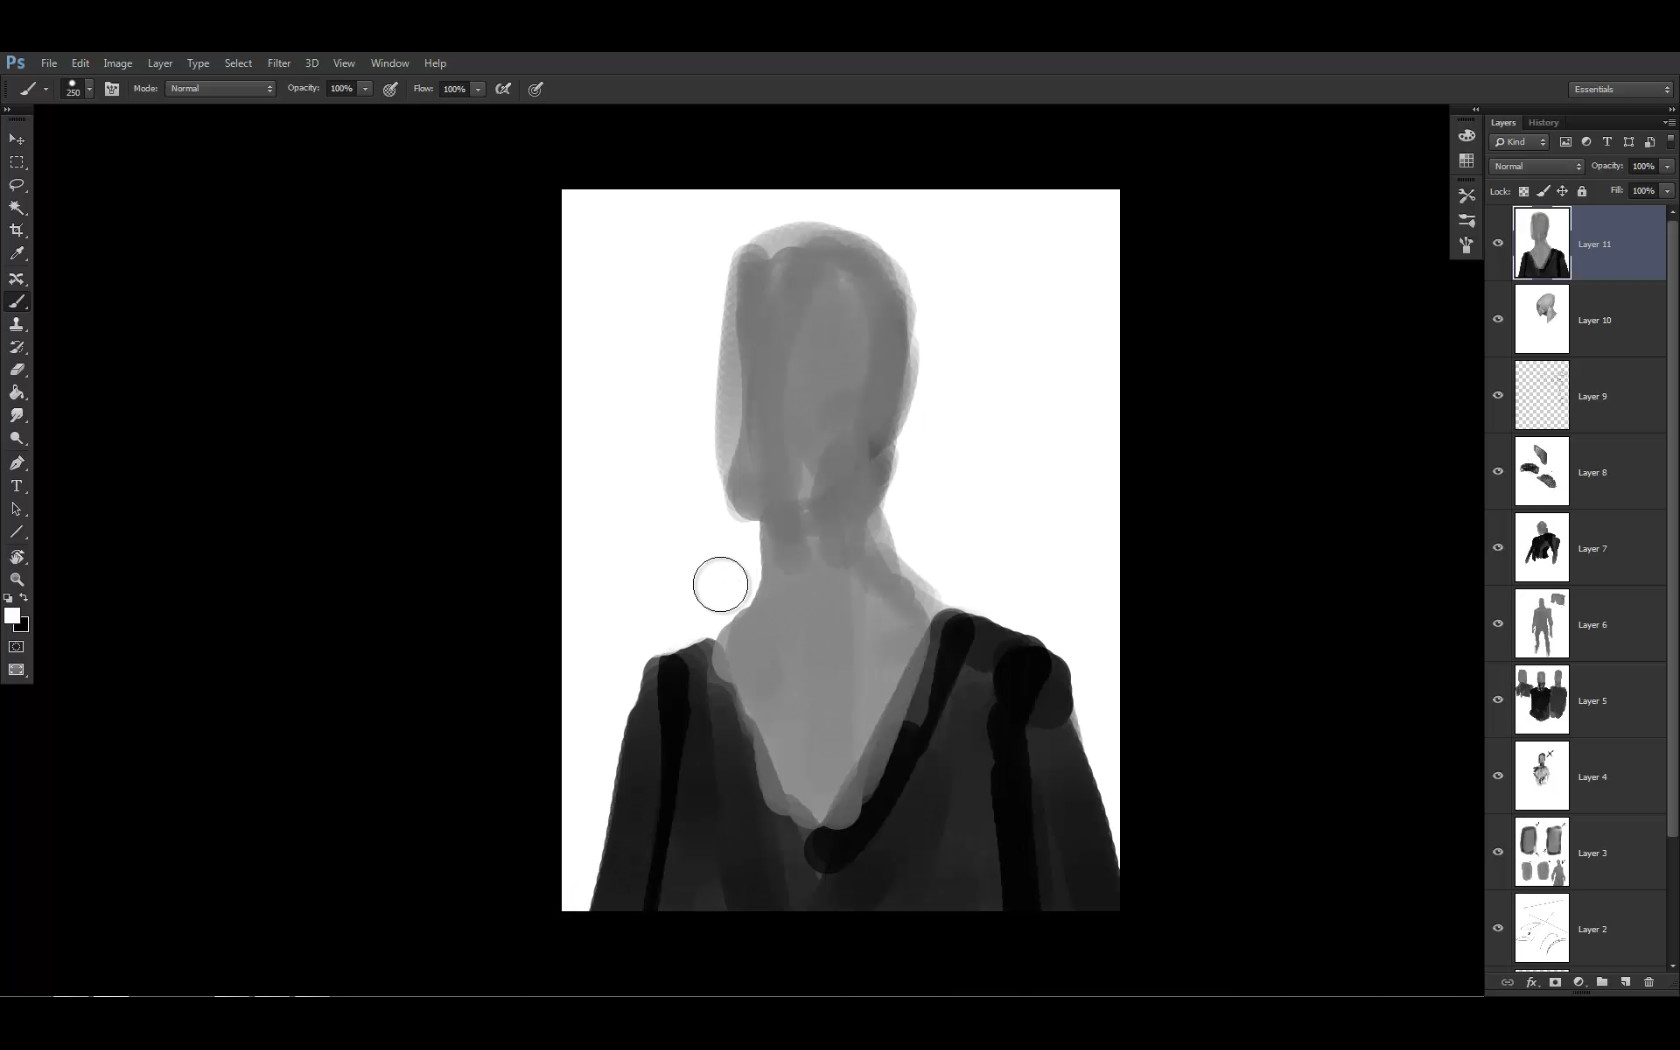
Task: Toggle visibility of Layer 7
Action: point(1498,547)
